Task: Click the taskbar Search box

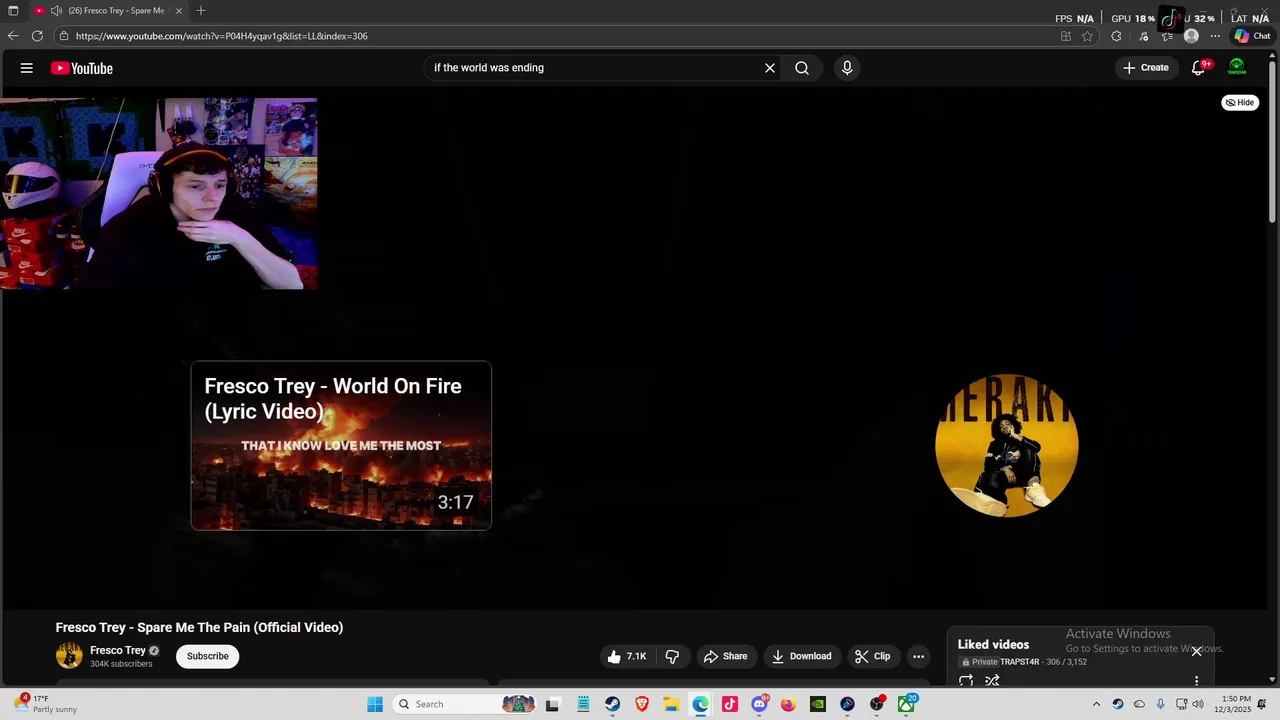Action: (x=466, y=704)
